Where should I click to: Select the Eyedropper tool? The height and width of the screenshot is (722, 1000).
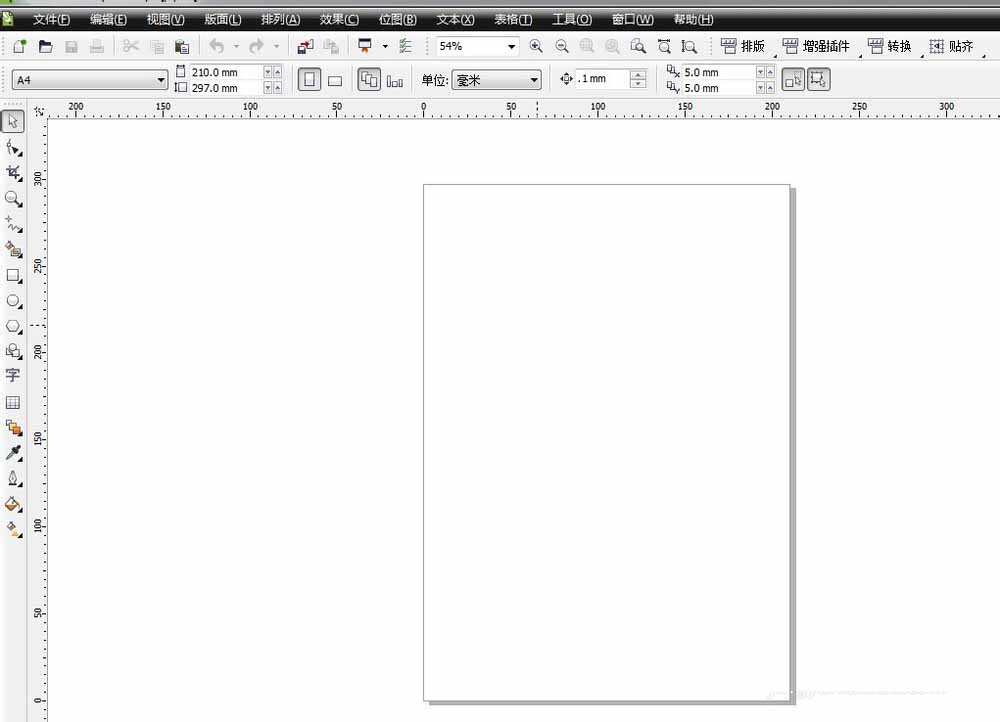tap(13, 453)
